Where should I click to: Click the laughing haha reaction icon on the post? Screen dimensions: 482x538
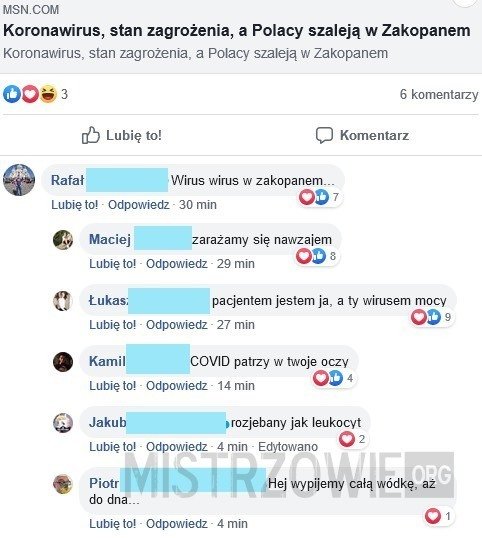point(48,94)
